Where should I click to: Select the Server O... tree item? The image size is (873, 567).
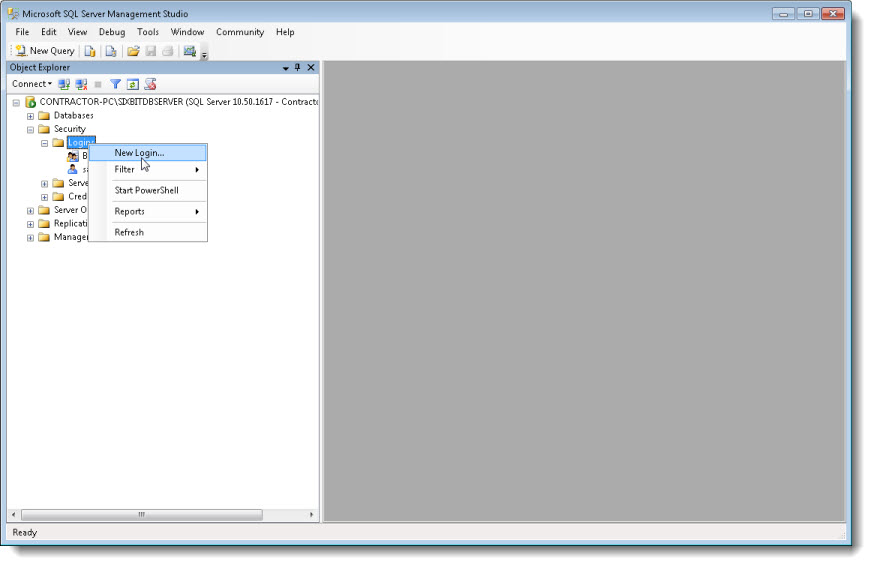pos(70,210)
